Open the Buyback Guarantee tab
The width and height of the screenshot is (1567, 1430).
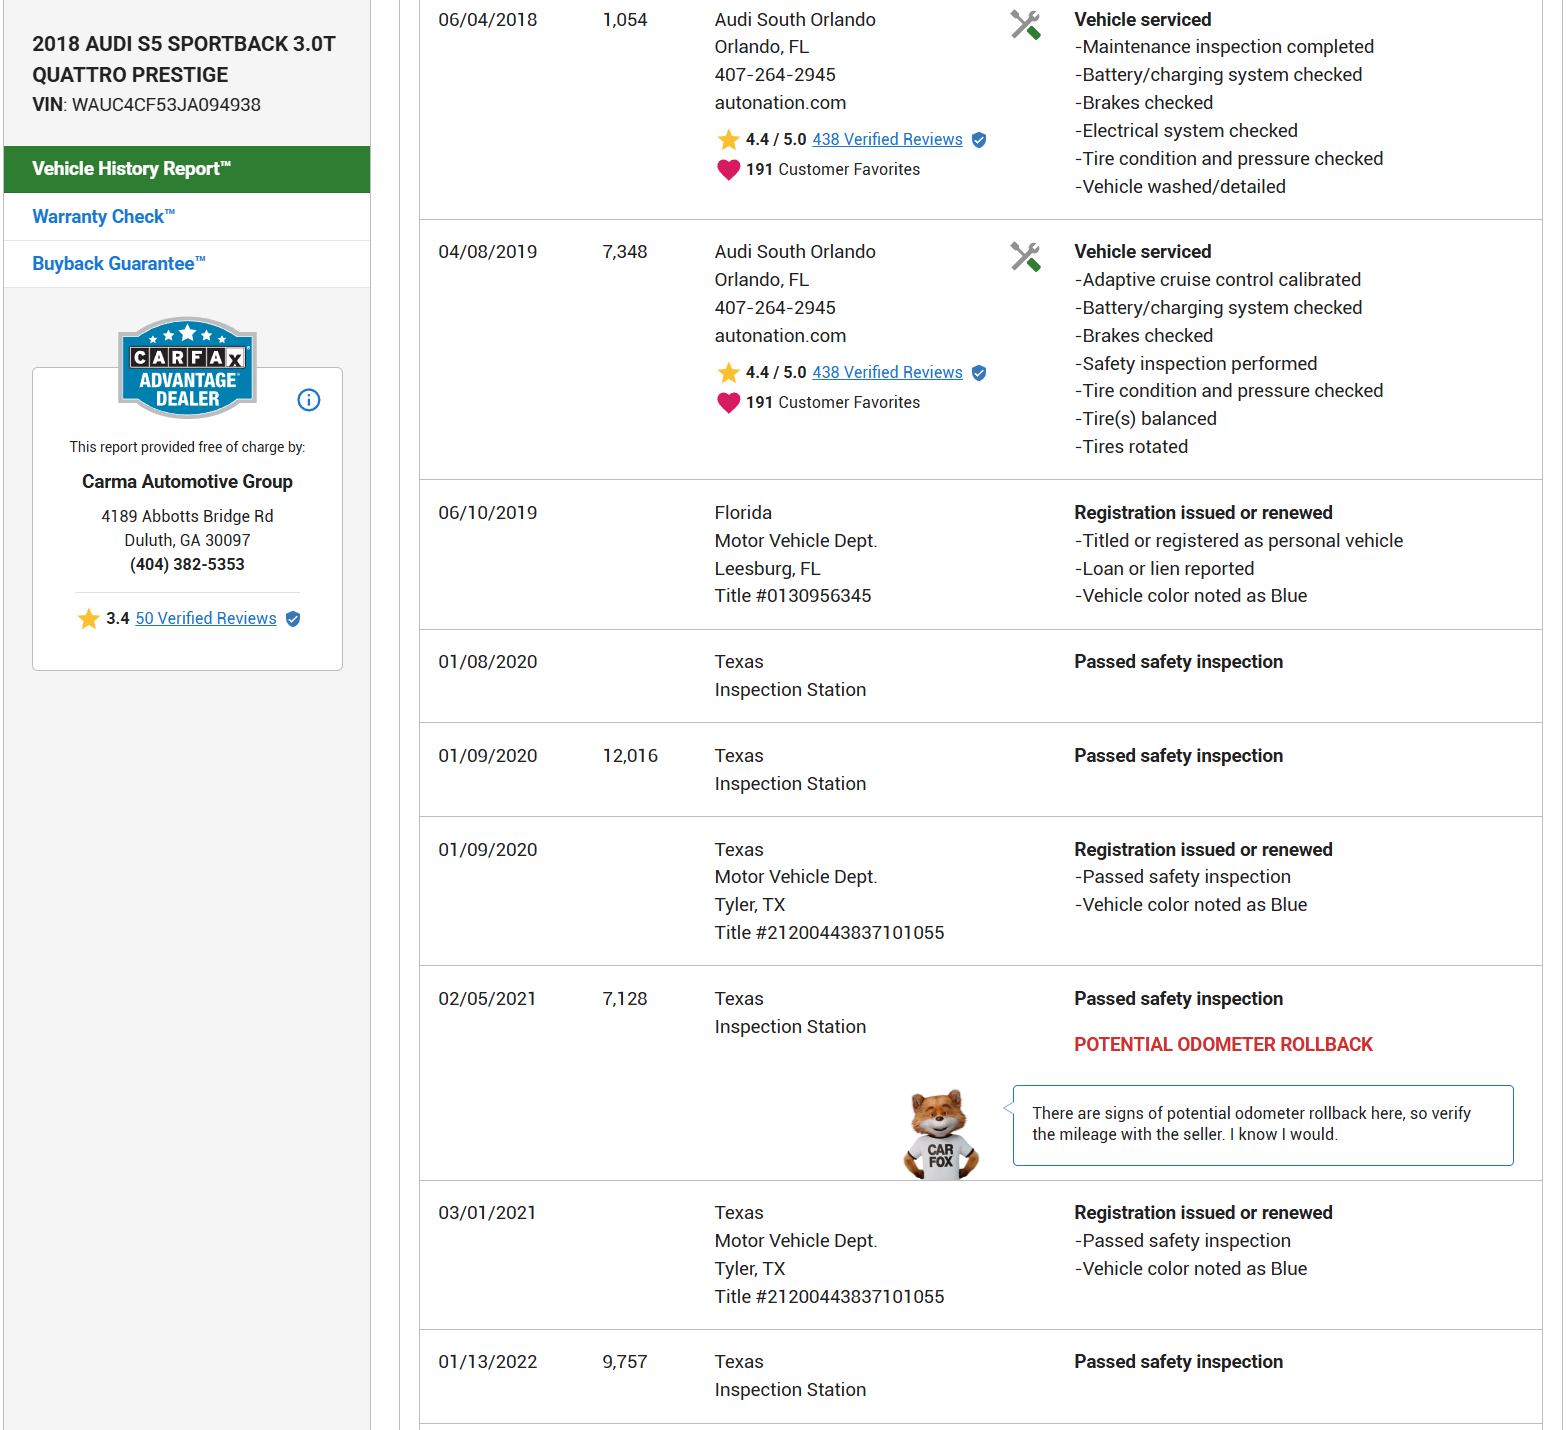(x=119, y=264)
